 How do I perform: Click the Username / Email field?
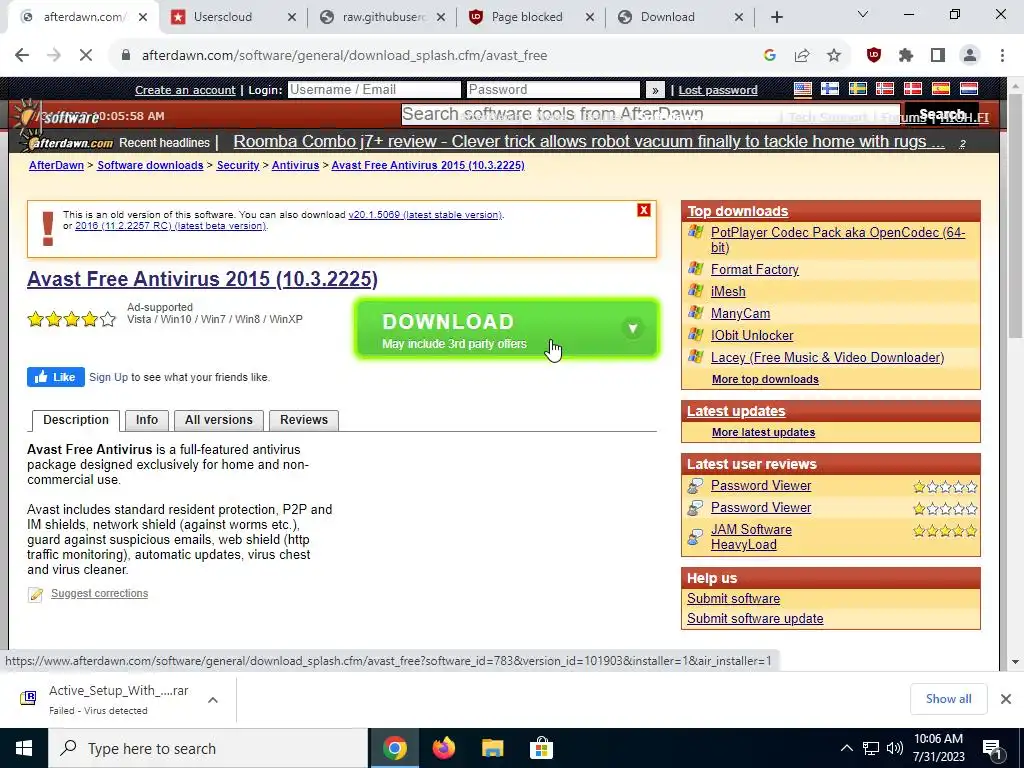[x=374, y=89]
